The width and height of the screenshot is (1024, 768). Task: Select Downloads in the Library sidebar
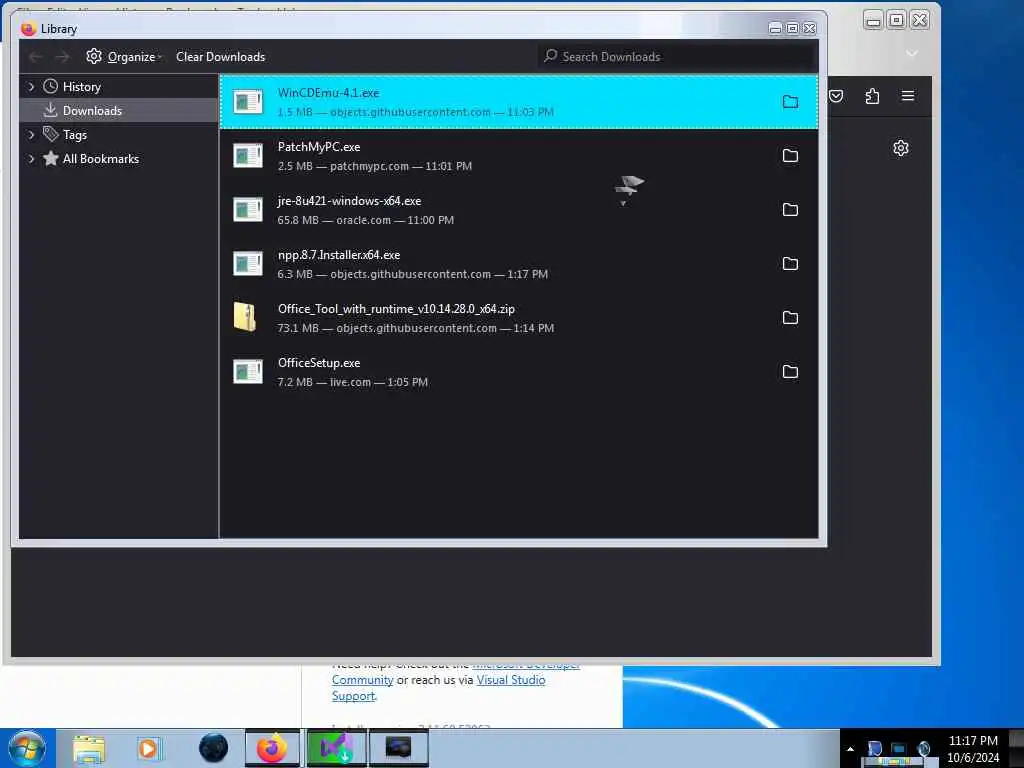[92, 111]
